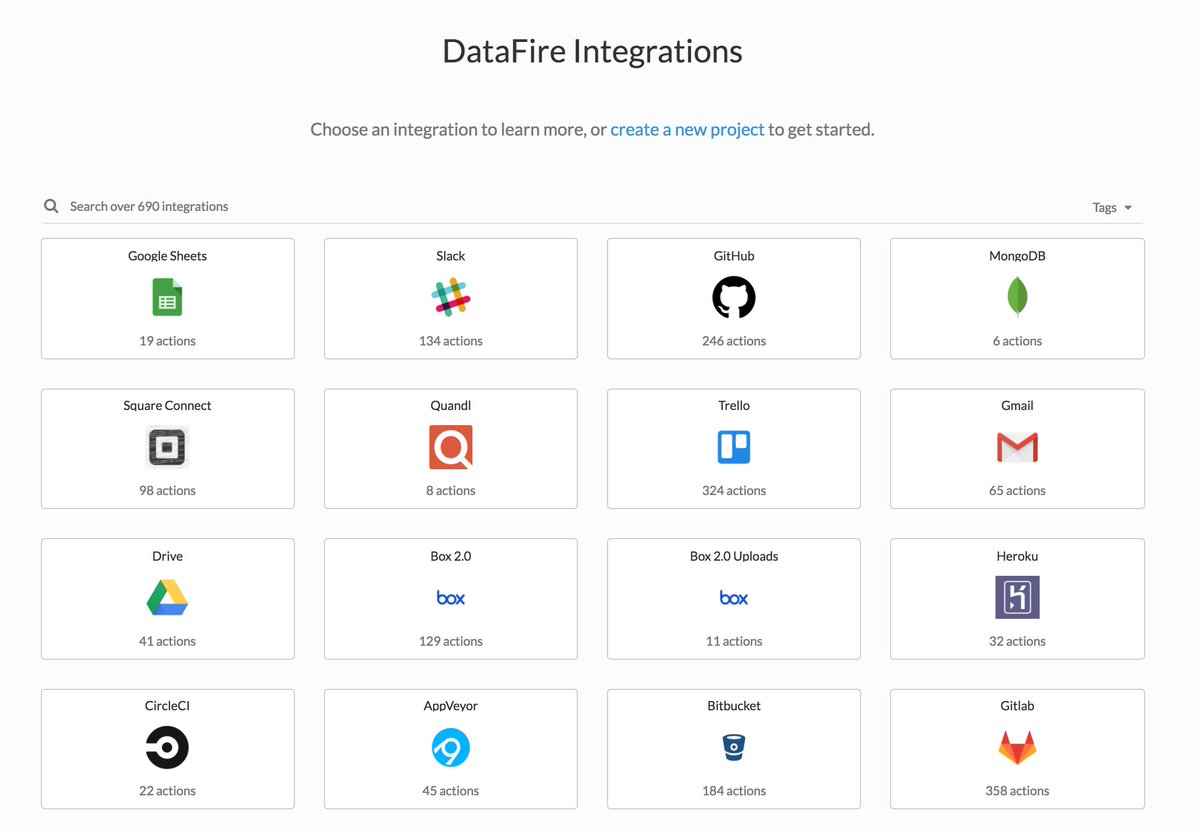
Task: Click the Heroku purple H logo
Action: point(1017,598)
